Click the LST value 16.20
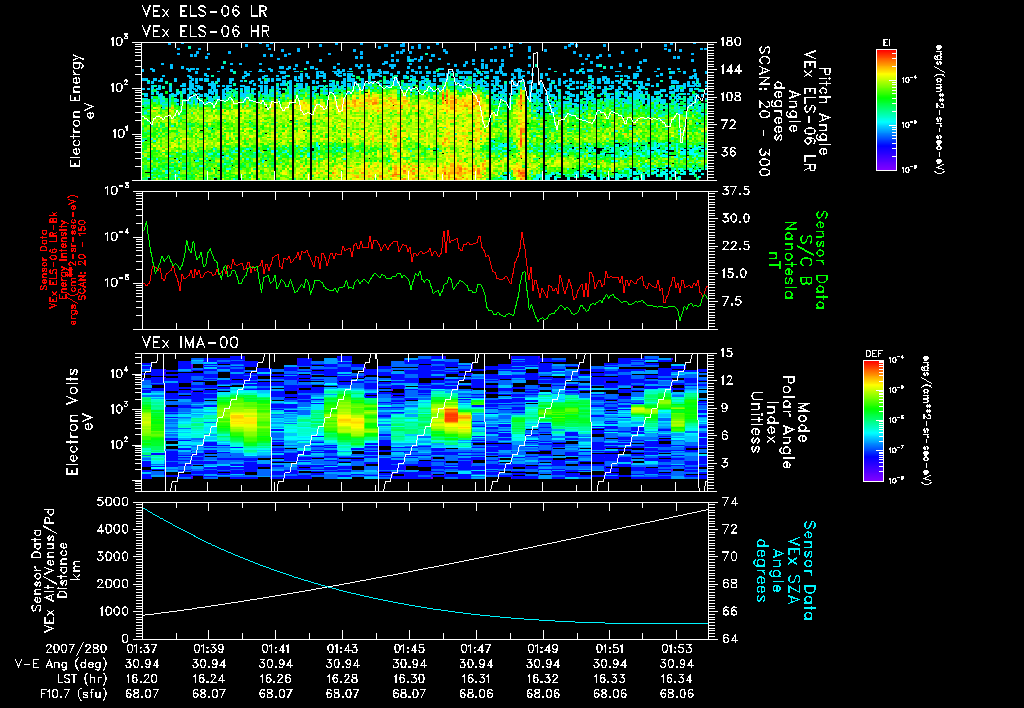This screenshot has width=1024, height=708. pyautogui.click(x=142, y=679)
